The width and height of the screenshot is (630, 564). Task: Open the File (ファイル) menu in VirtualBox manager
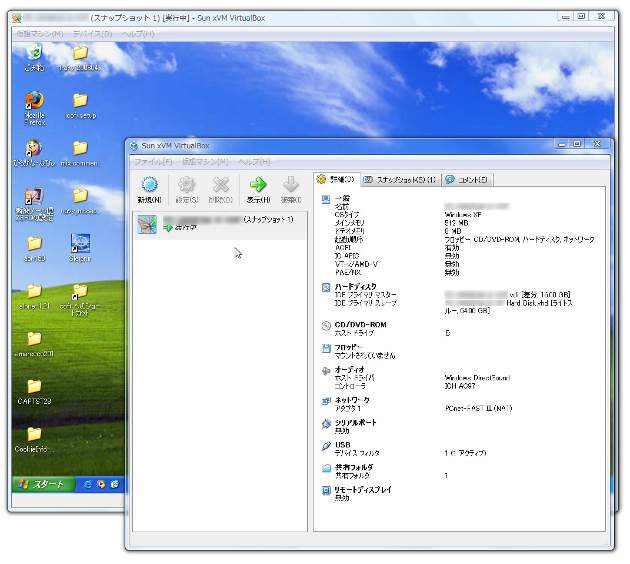(153, 162)
